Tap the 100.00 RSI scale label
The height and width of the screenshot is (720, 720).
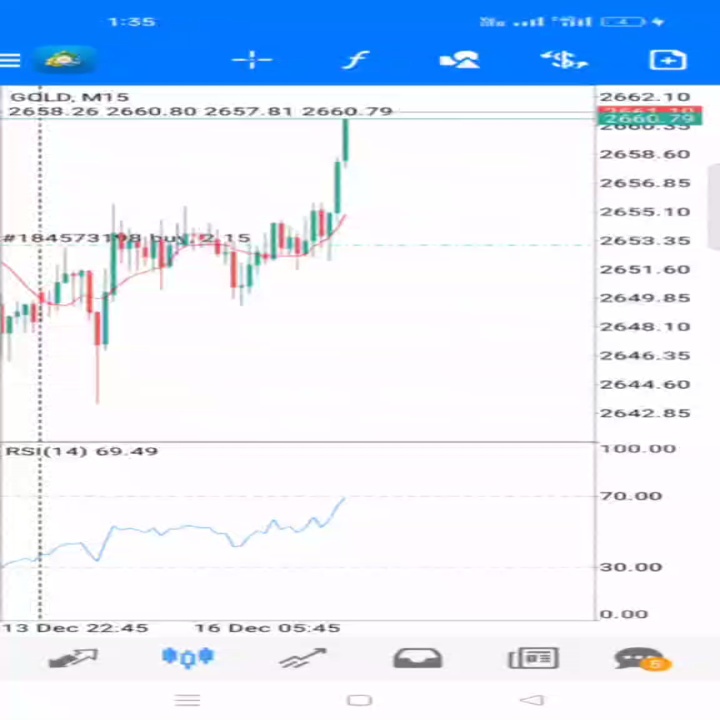pyautogui.click(x=638, y=449)
